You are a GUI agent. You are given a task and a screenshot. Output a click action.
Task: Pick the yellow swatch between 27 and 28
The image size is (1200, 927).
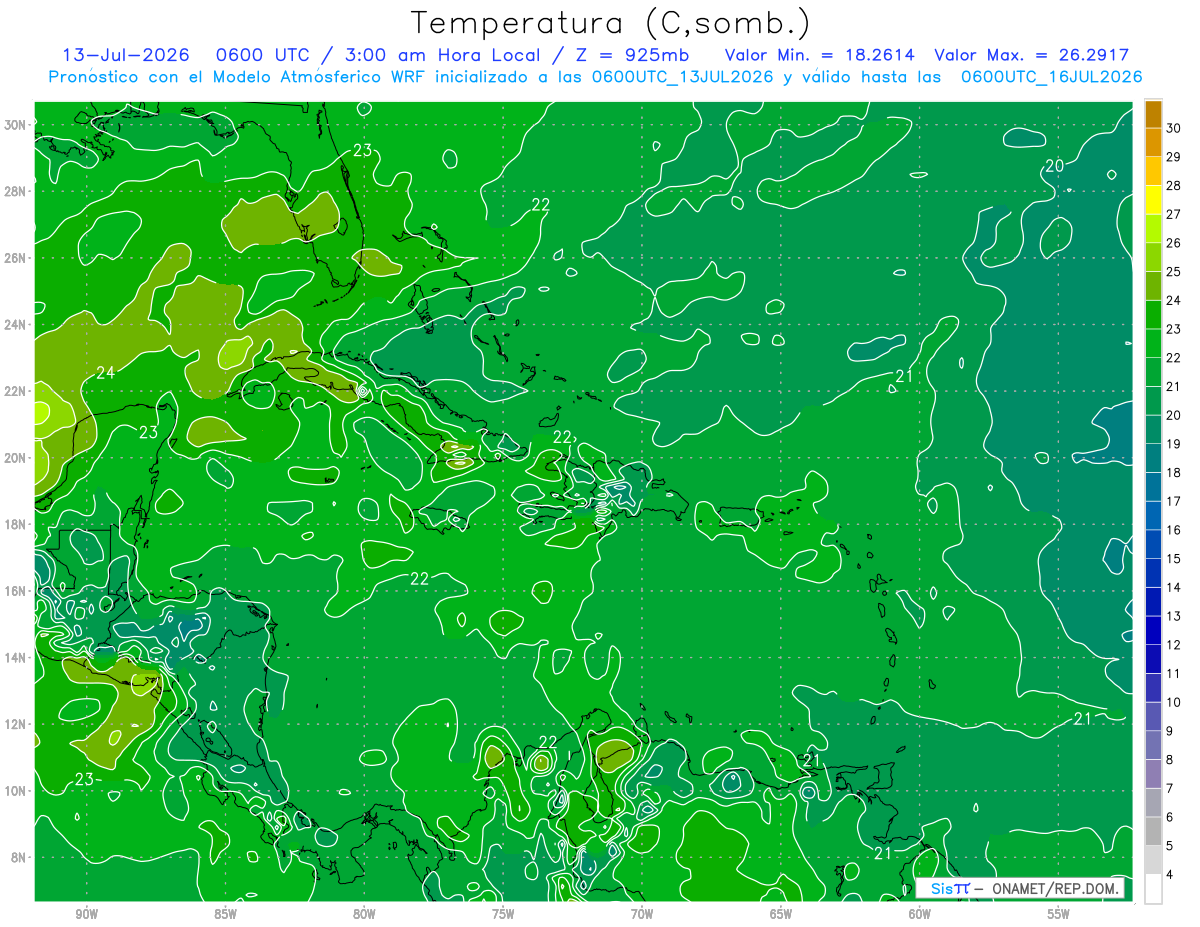[x=1153, y=200]
